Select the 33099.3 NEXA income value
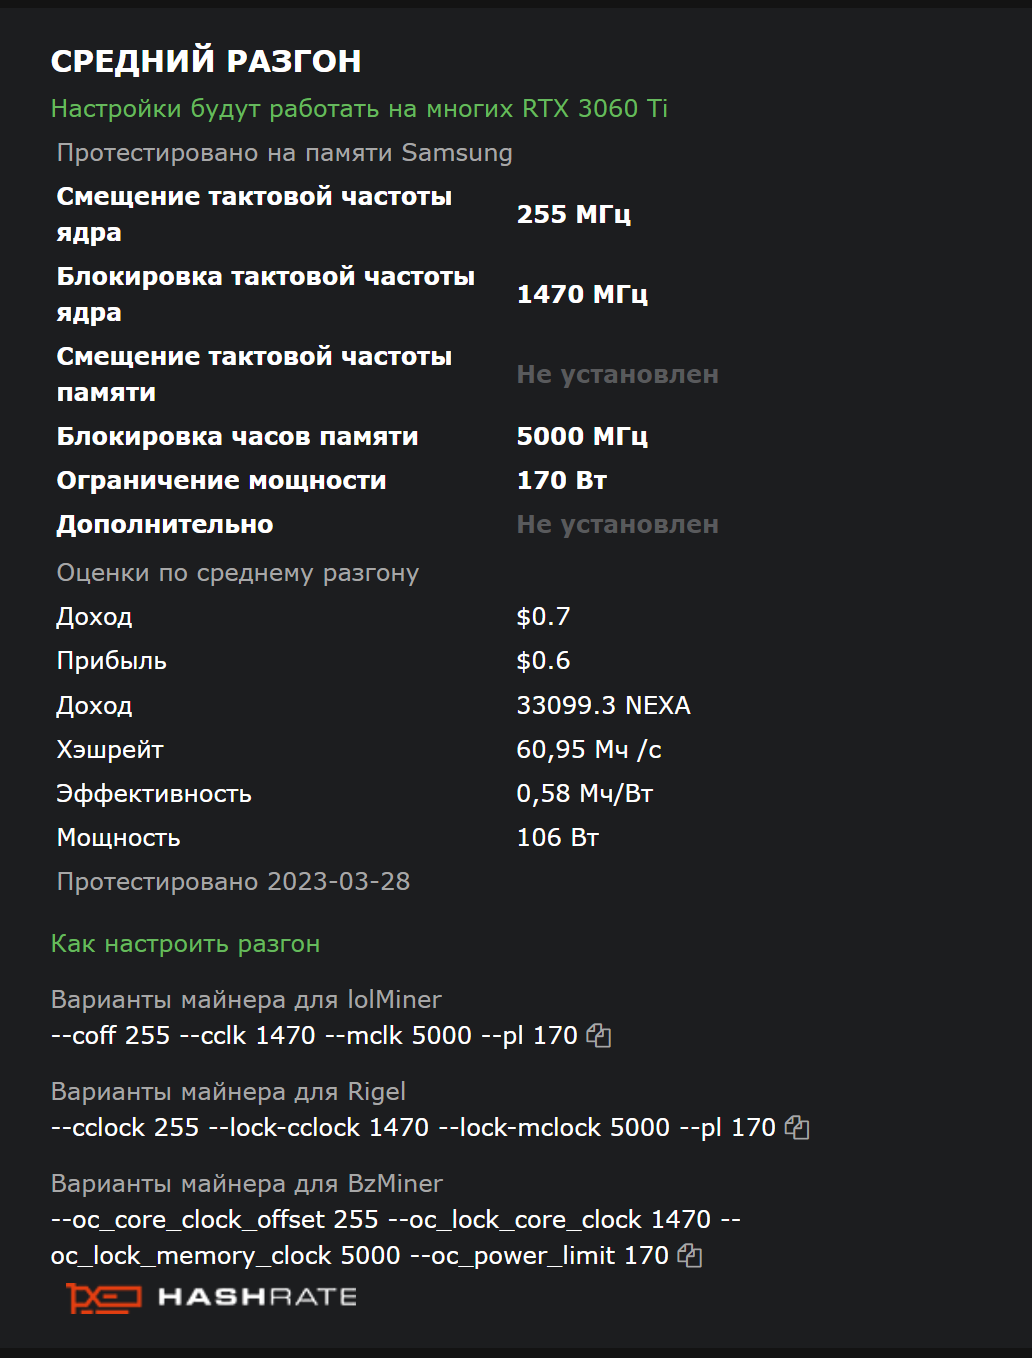Image resolution: width=1032 pixels, height=1358 pixels. pos(603,706)
